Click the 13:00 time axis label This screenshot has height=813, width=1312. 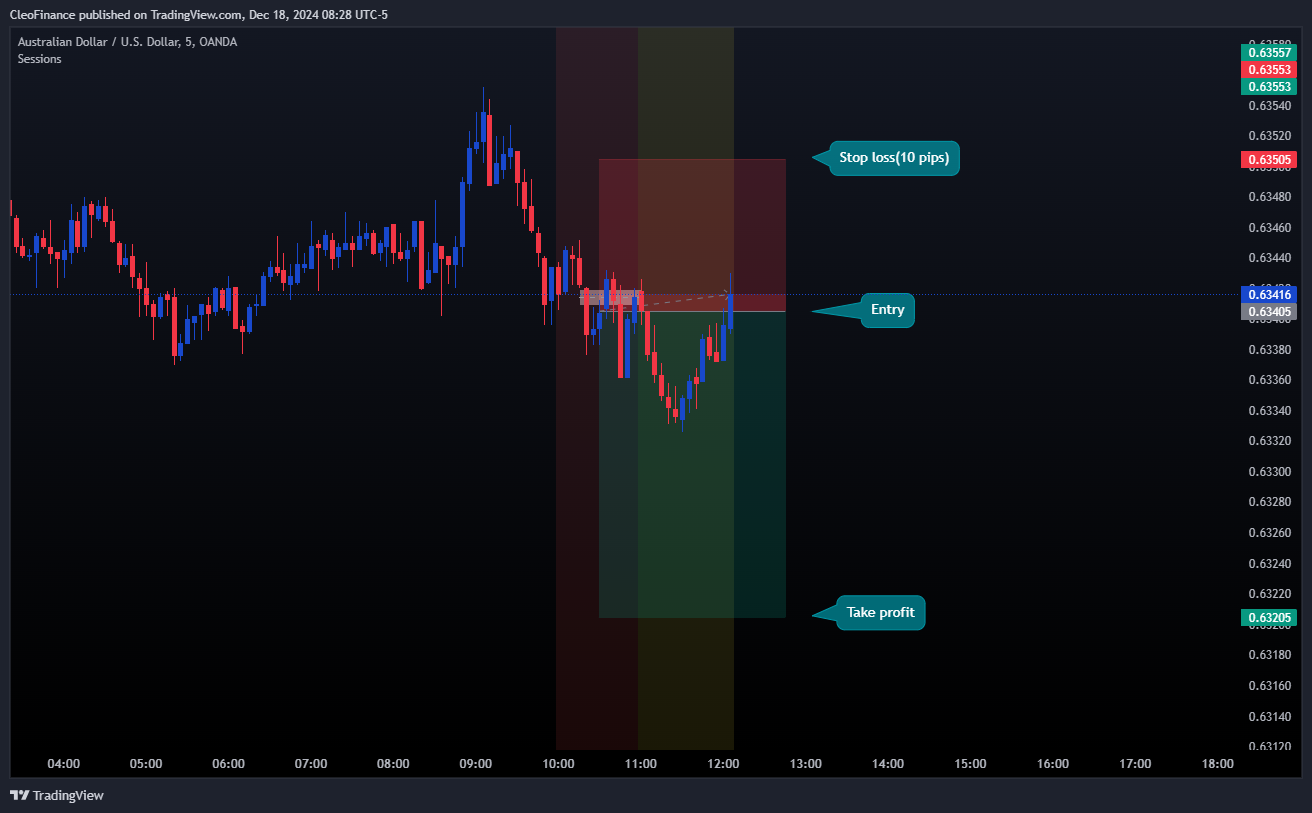pyautogui.click(x=806, y=764)
